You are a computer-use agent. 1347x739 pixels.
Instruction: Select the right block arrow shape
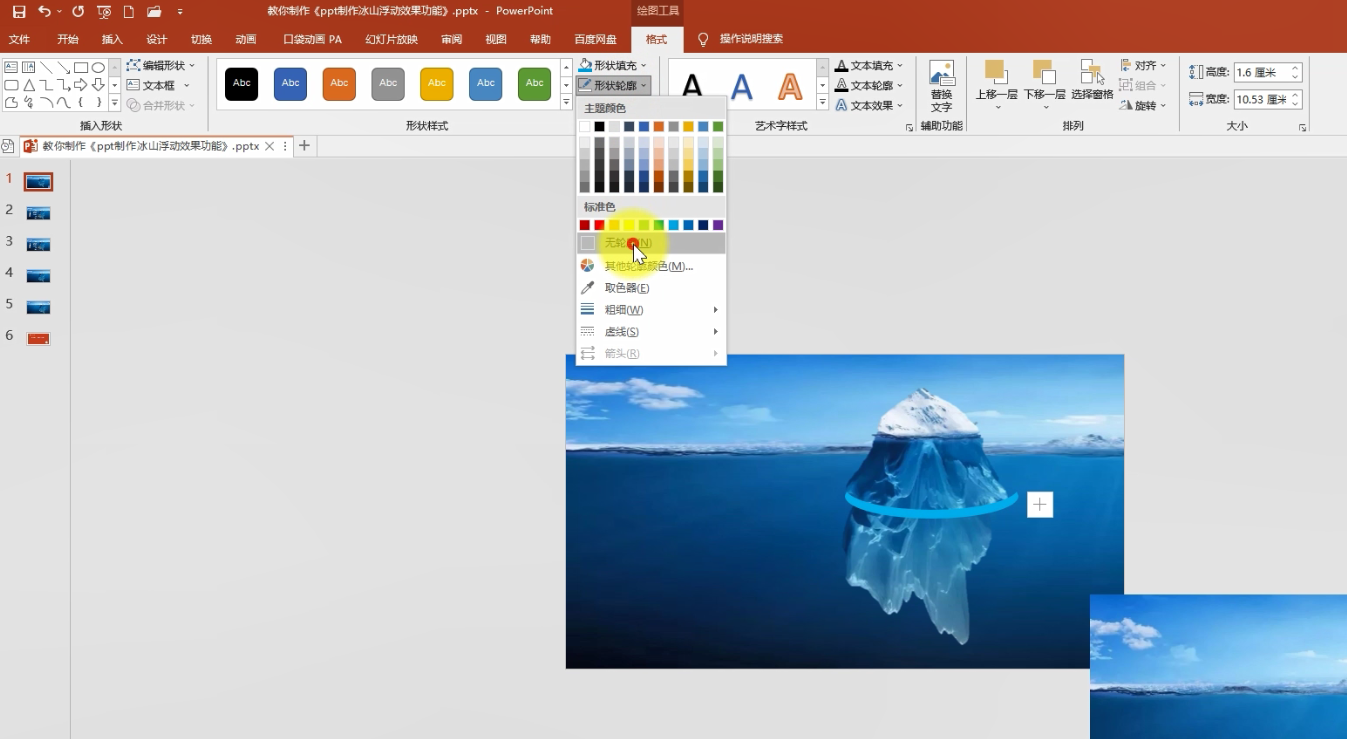[81, 85]
